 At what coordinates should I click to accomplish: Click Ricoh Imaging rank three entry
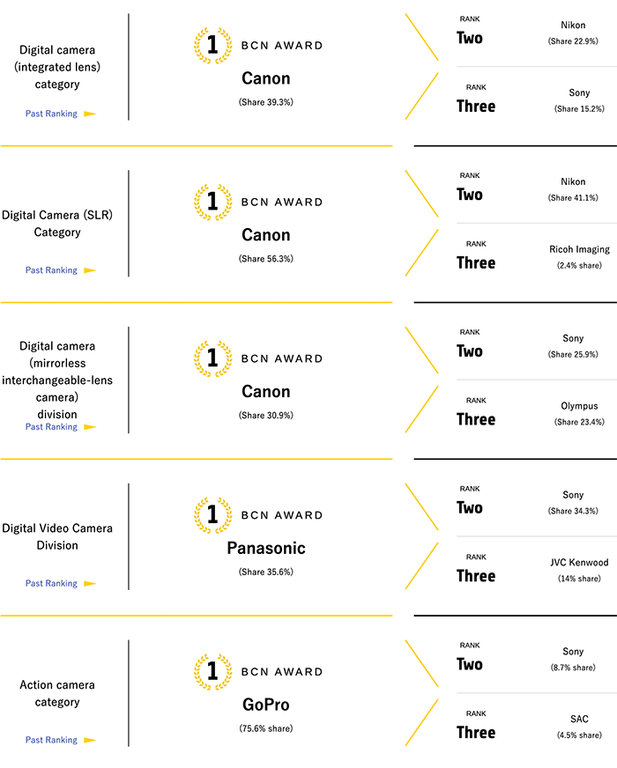point(579,249)
